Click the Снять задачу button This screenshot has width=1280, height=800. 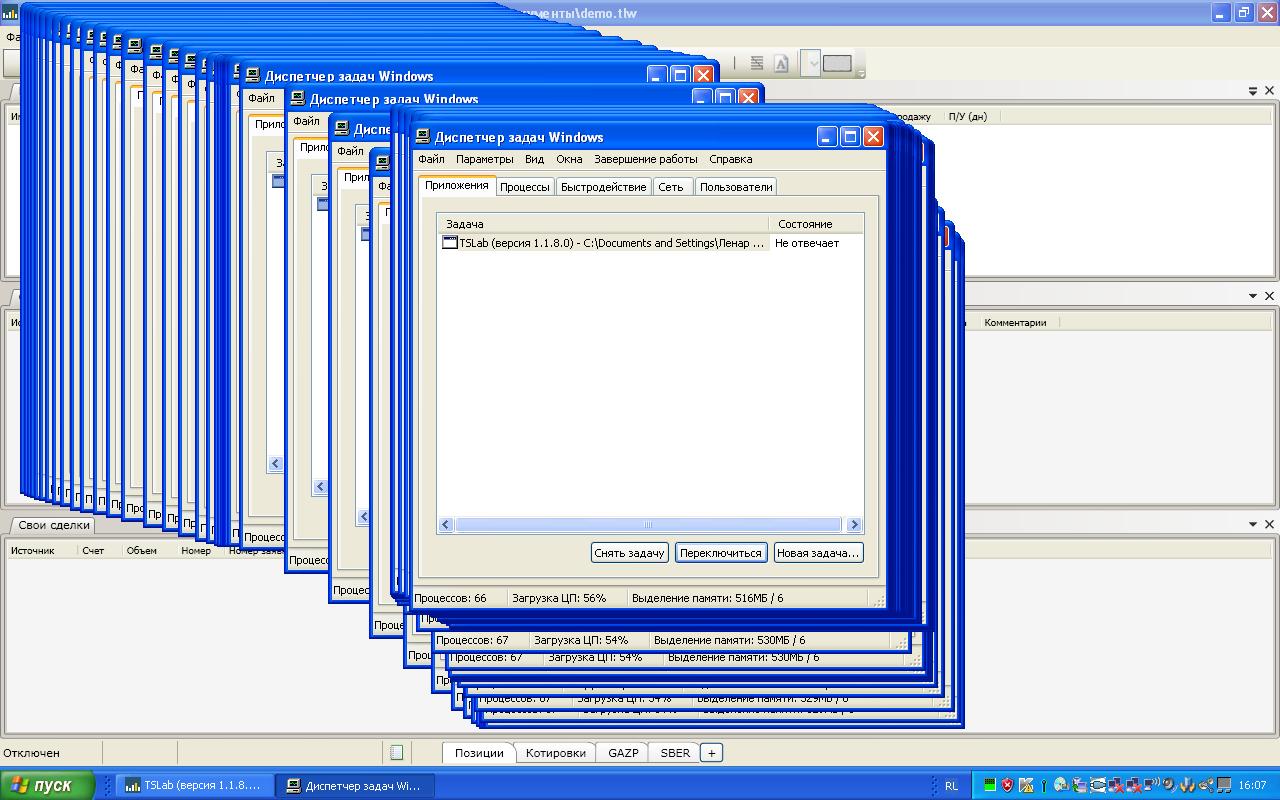pos(629,553)
